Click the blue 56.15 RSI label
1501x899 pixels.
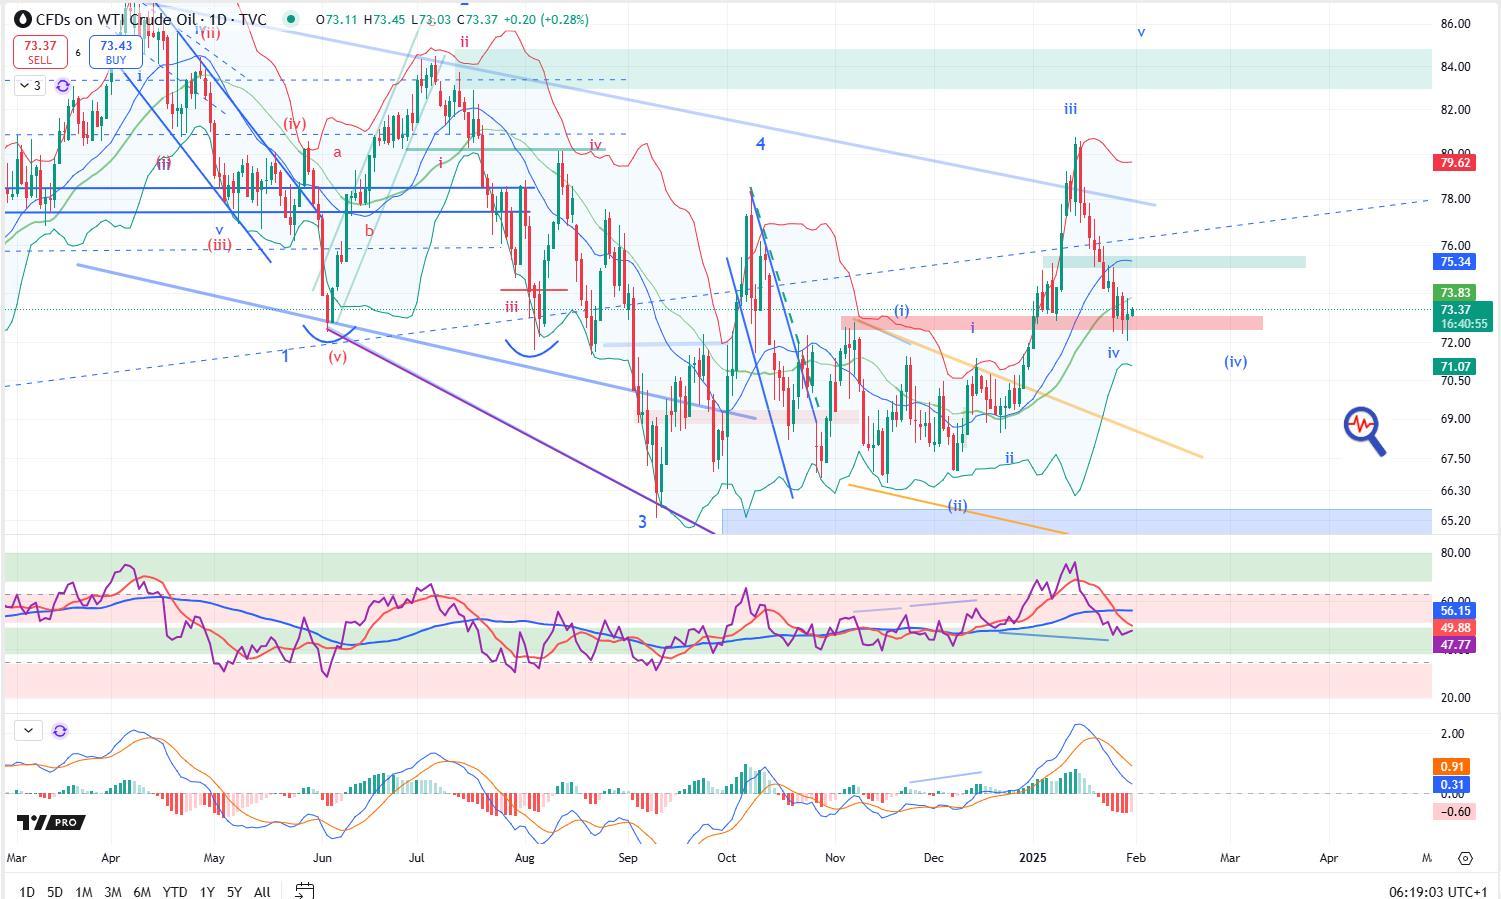point(1454,610)
